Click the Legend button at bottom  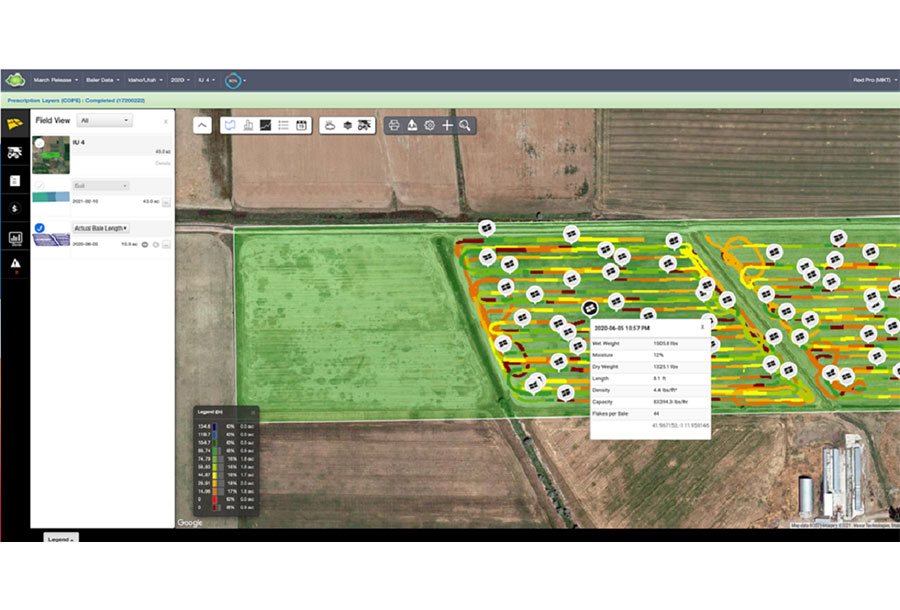click(x=59, y=539)
